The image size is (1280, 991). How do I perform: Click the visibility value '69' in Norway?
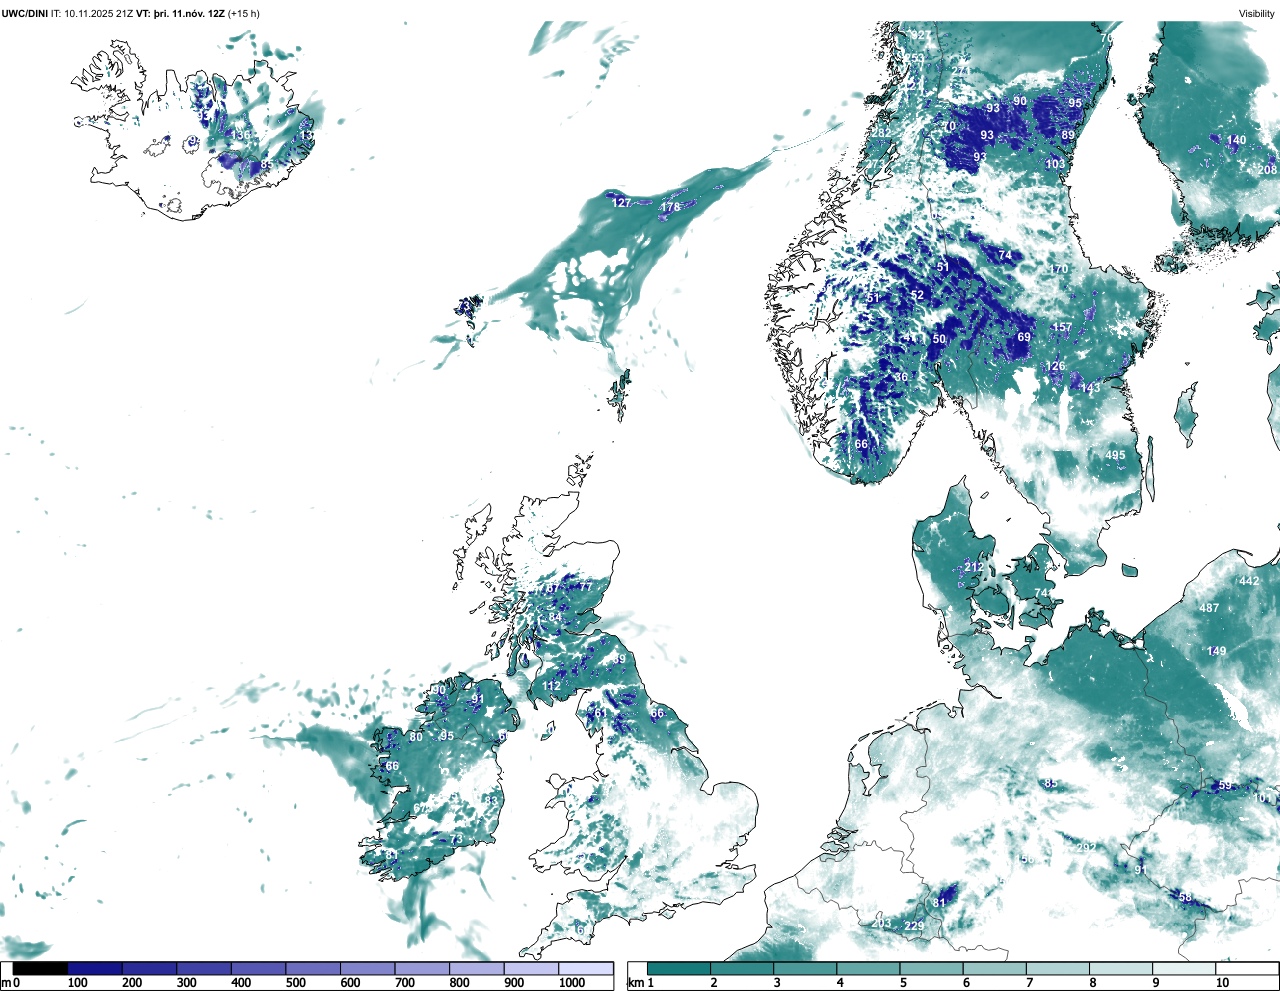coord(1024,337)
